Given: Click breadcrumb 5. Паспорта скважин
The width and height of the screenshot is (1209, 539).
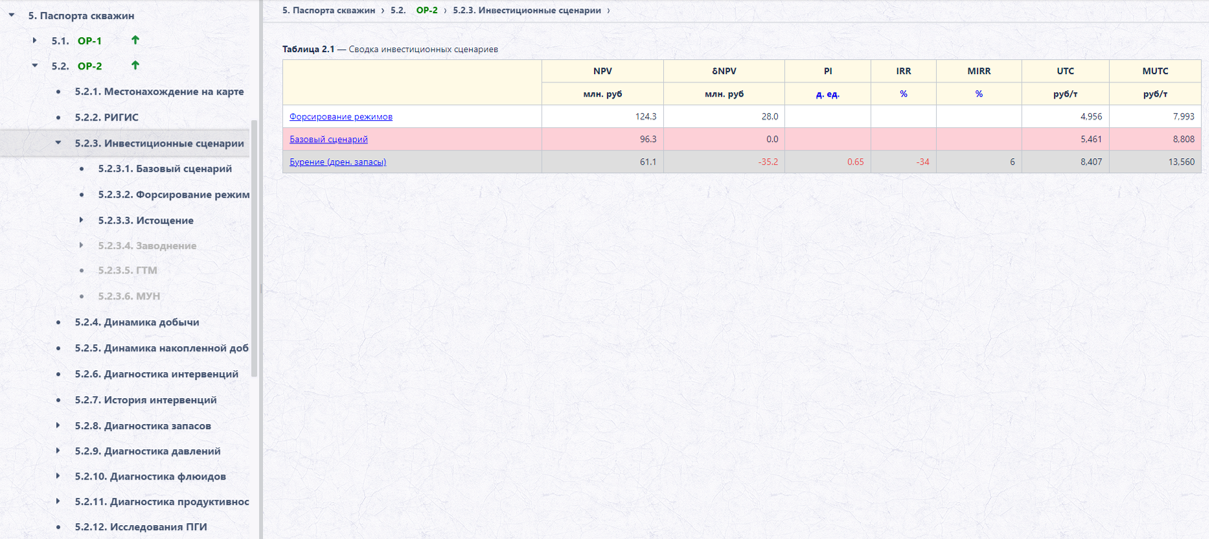Looking at the screenshot, I should tap(329, 10).
